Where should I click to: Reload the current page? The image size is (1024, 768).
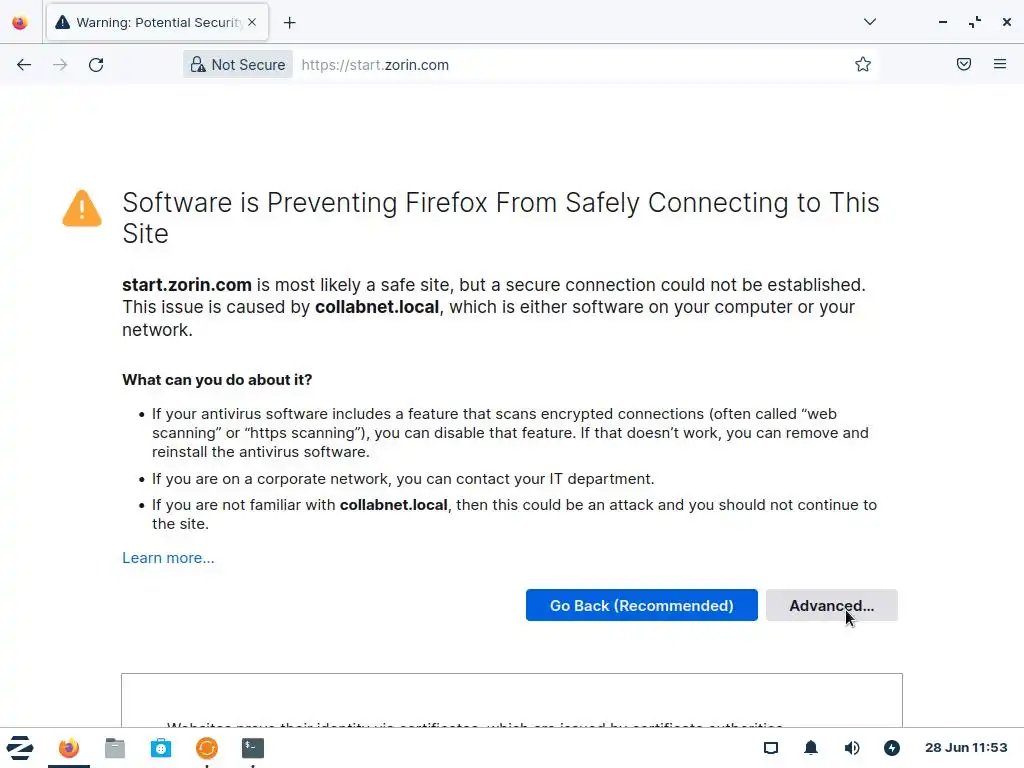point(96,65)
